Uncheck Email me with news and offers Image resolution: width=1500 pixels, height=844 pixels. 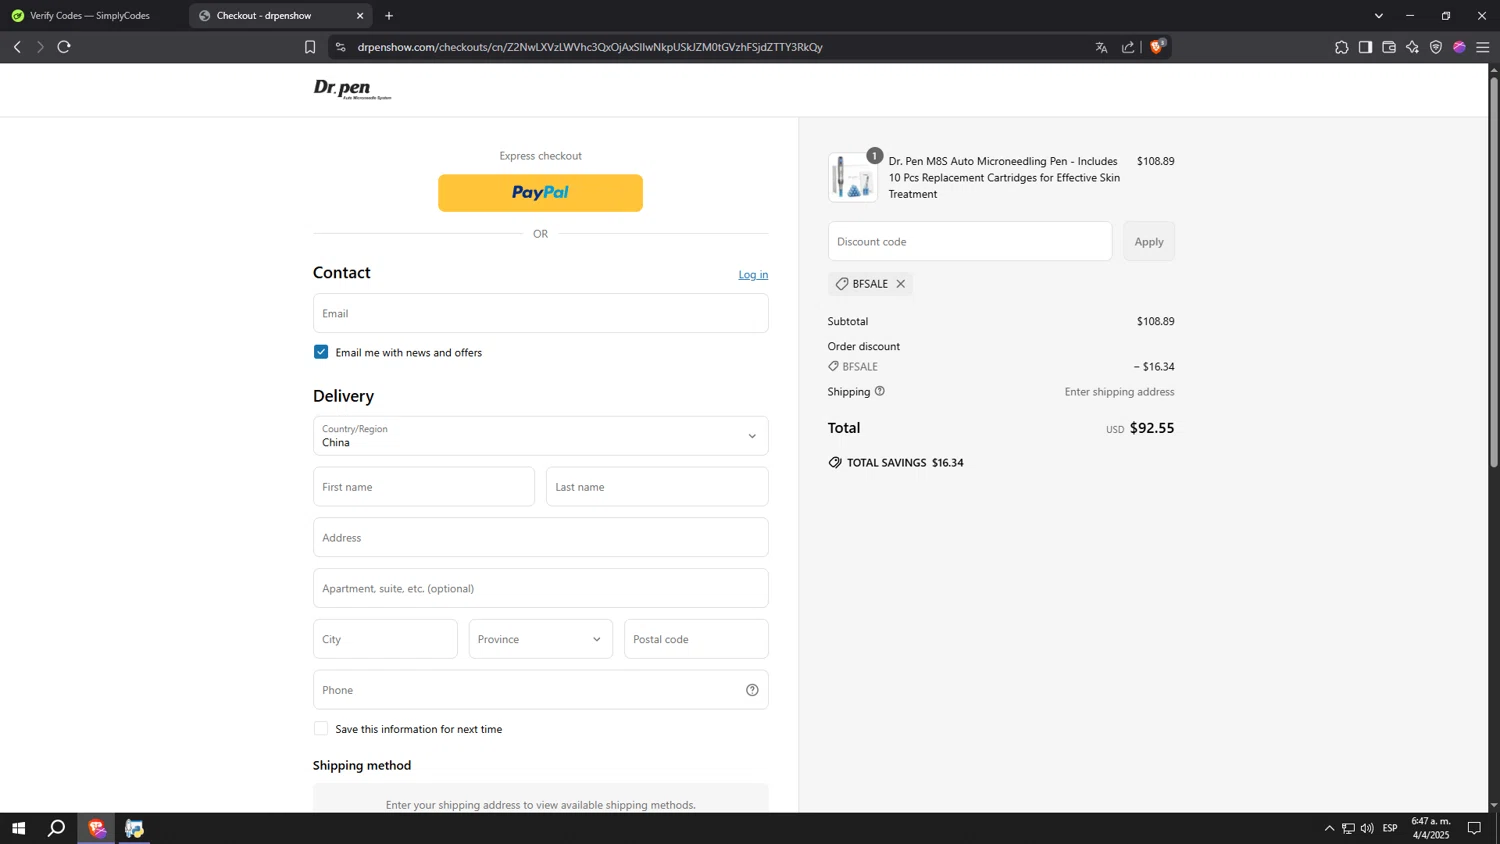coord(321,352)
